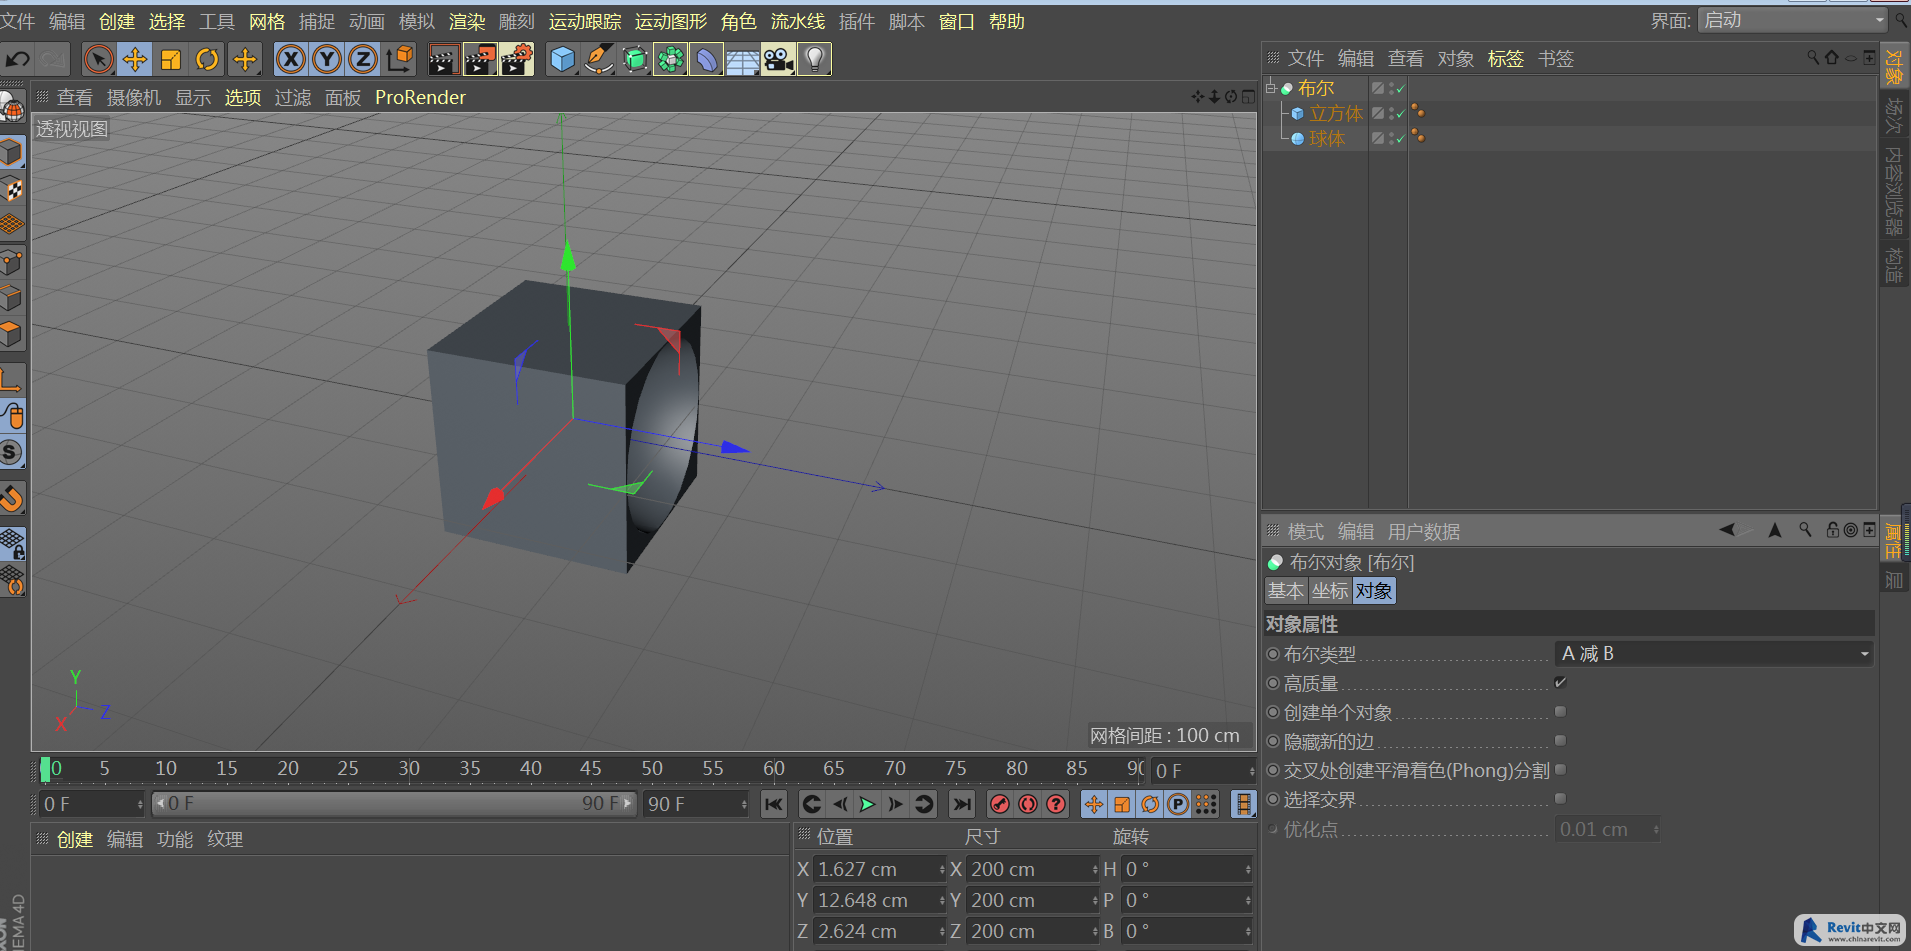
Task: Add a light object
Action: pos(815,59)
